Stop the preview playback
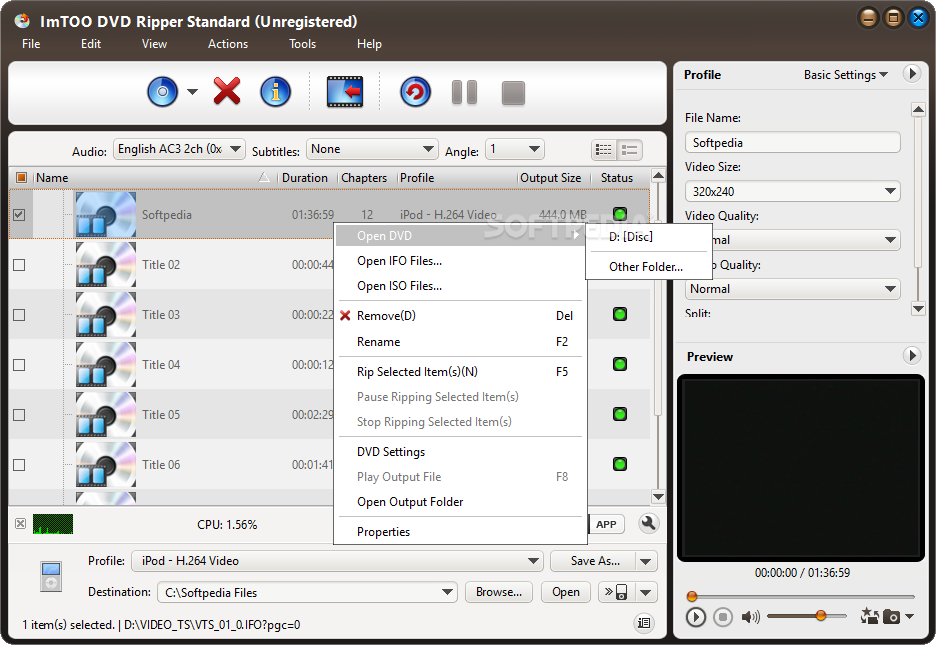Screen dimensions: 936x645 (x=722, y=616)
